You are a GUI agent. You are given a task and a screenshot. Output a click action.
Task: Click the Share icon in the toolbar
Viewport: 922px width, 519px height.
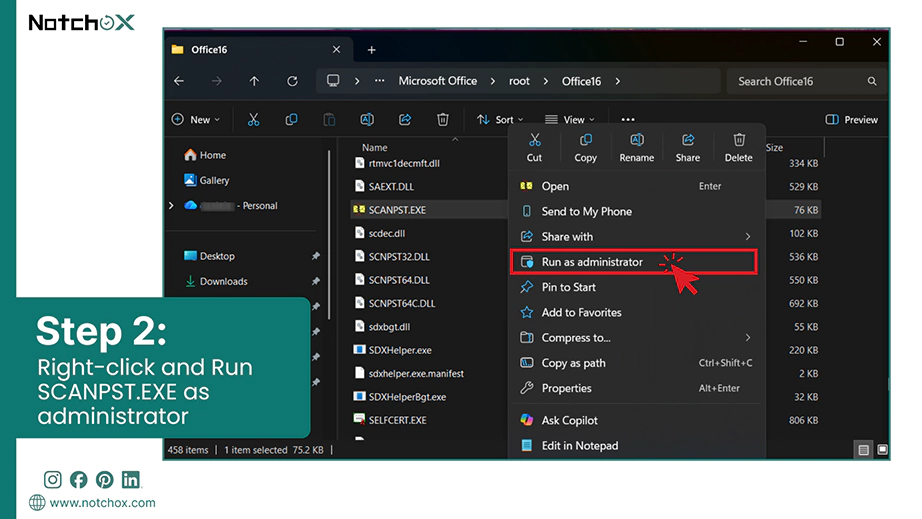point(405,119)
